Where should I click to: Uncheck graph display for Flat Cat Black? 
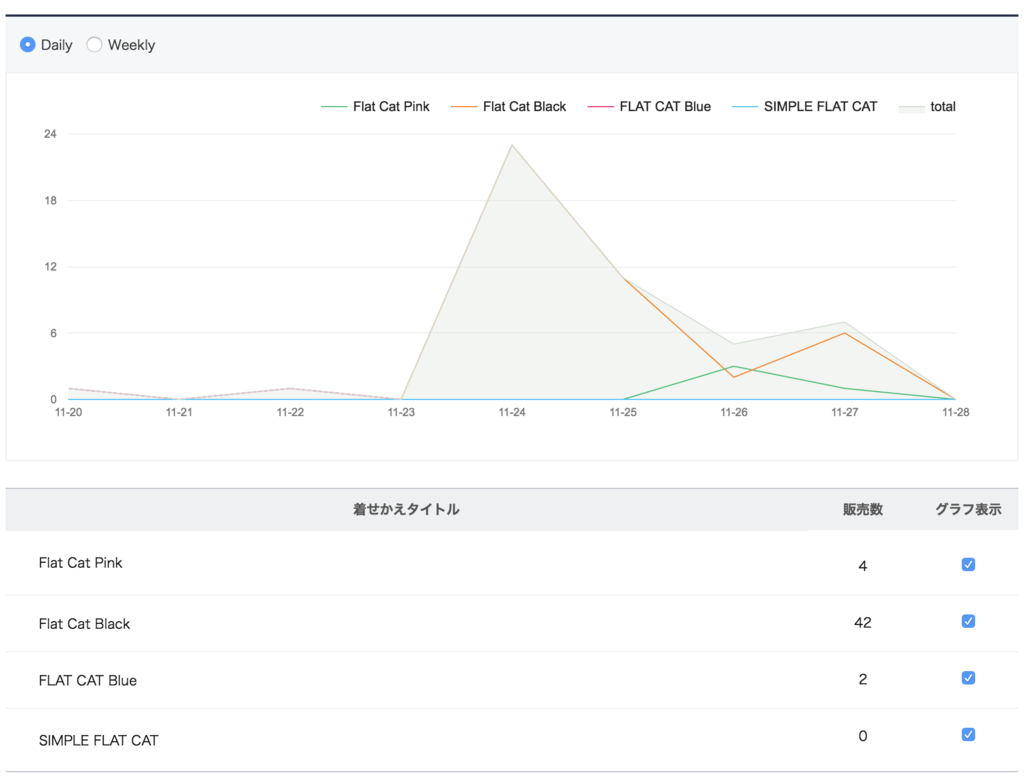[968, 621]
